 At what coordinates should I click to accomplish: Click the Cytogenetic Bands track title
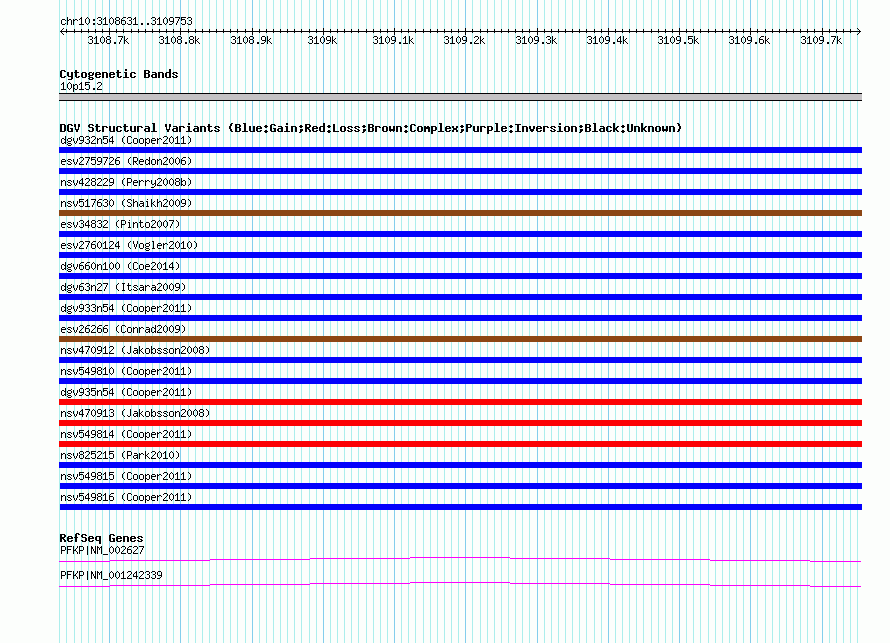pos(119,74)
